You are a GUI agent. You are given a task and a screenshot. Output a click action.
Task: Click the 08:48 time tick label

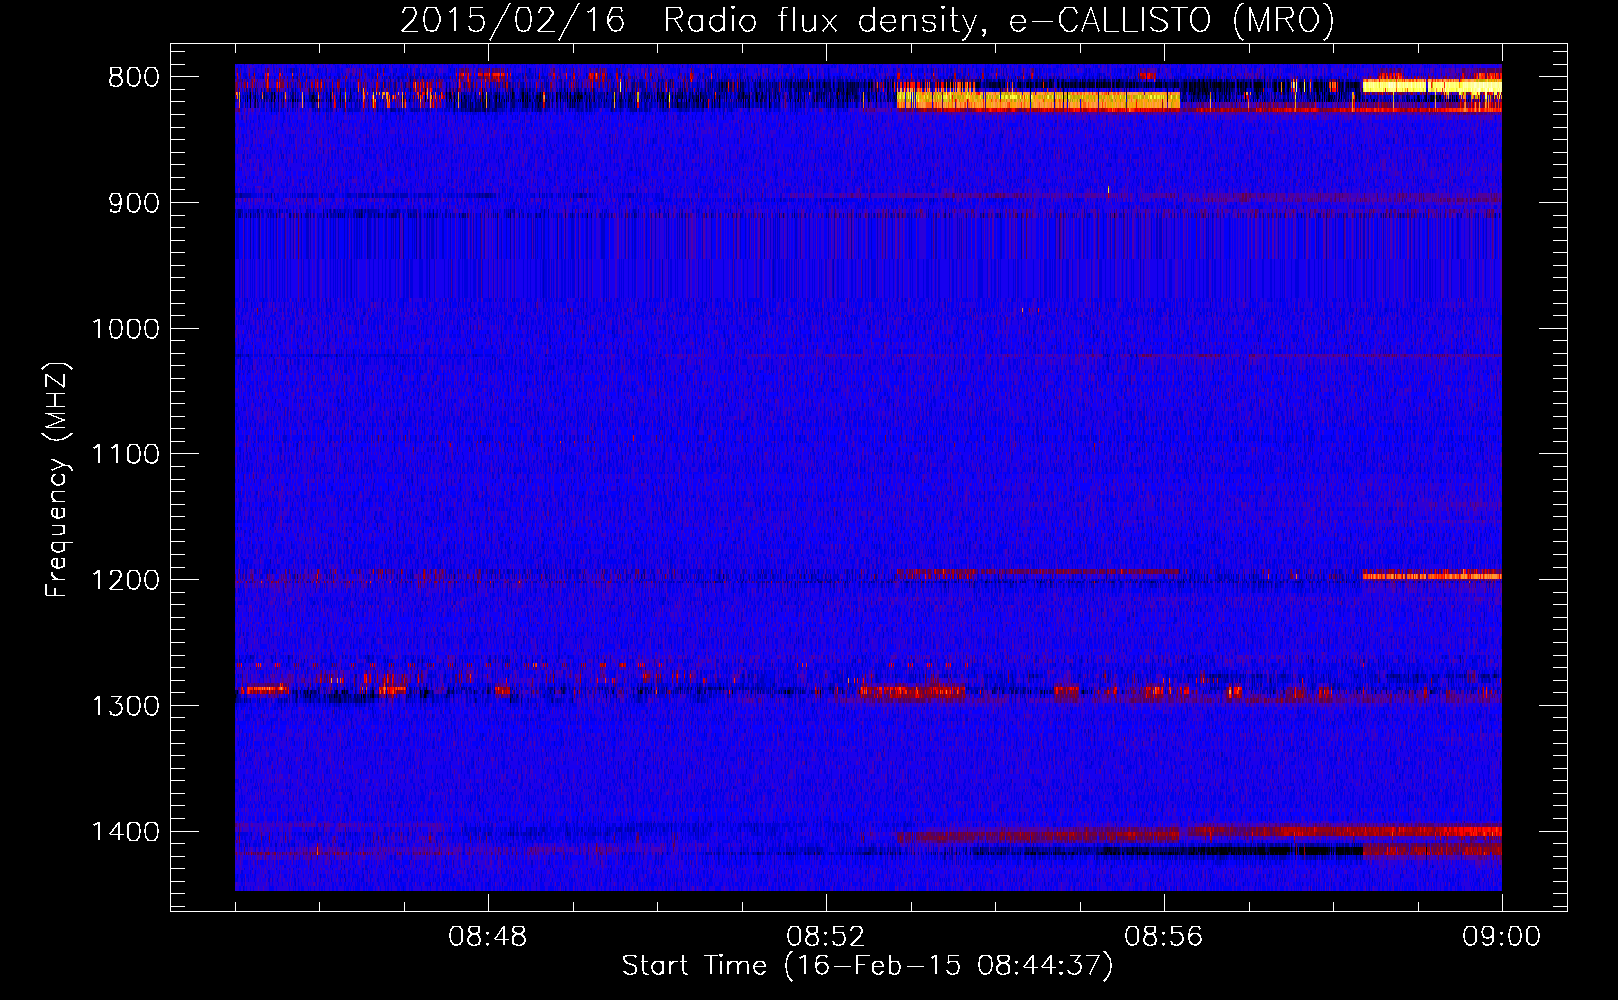tap(488, 937)
